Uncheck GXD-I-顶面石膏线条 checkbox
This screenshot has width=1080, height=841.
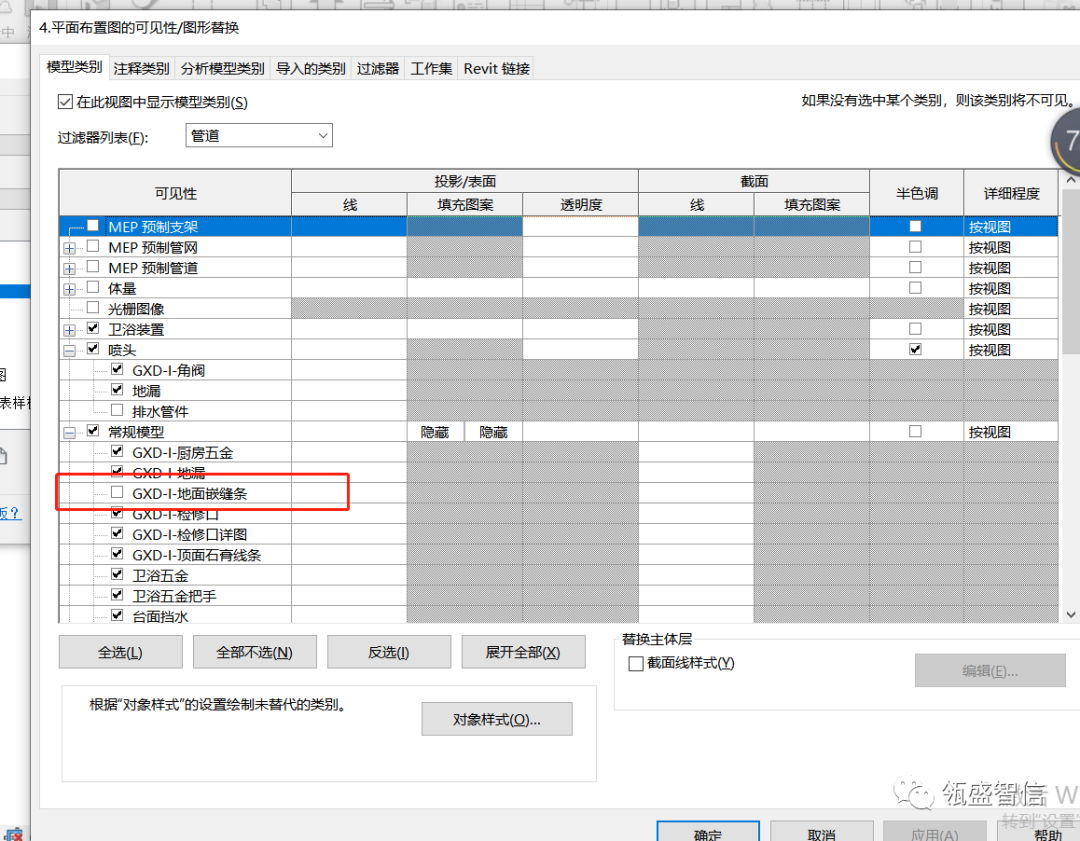[x=117, y=554]
